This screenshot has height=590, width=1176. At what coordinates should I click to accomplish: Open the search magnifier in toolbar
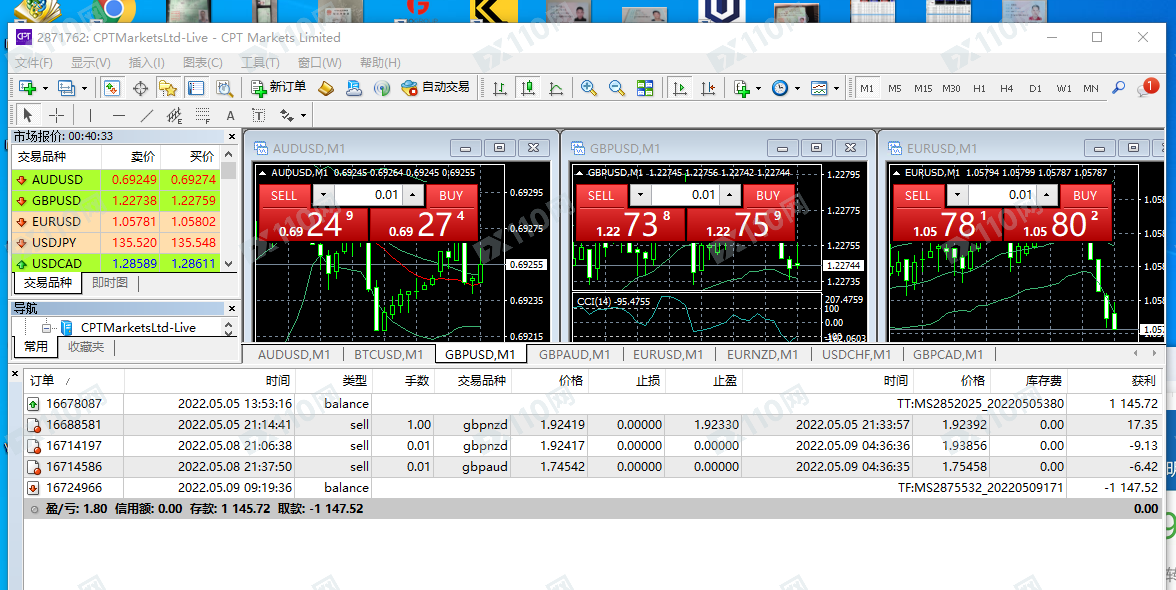pyautogui.click(x=1119, y=88)
